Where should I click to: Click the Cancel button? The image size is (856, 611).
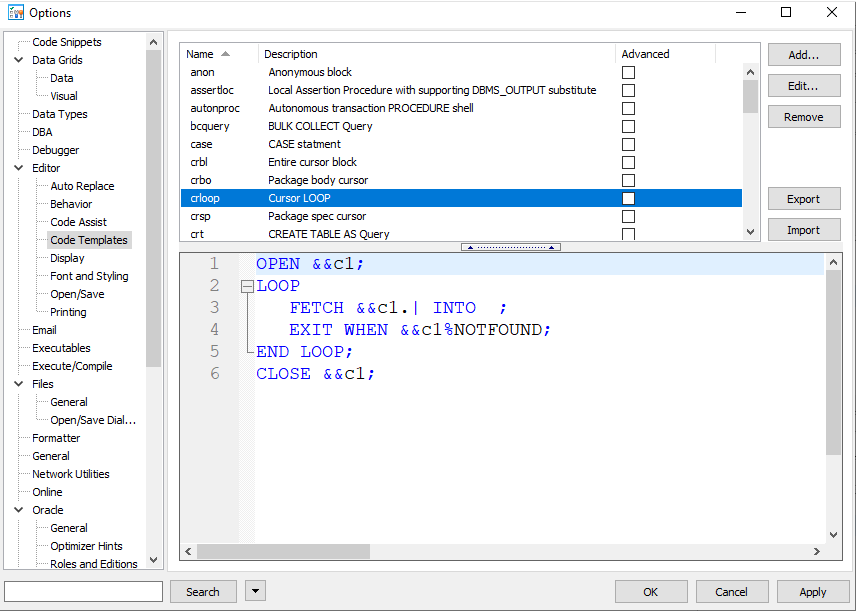(732, 591)
